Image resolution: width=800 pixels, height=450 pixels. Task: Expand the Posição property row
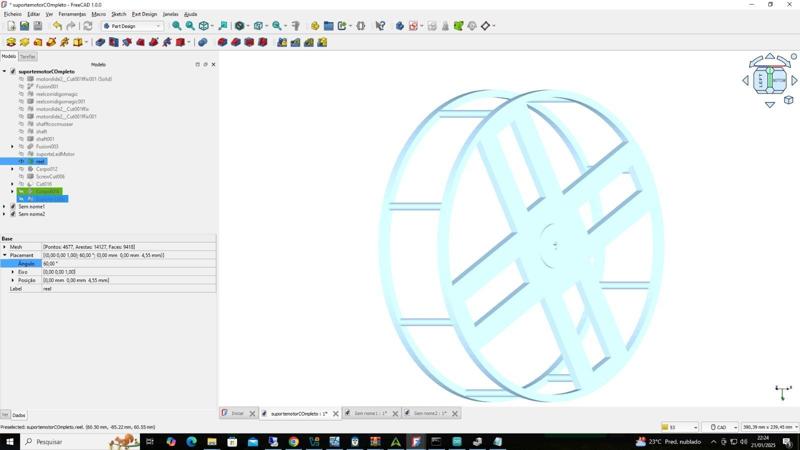coord(12,280)
